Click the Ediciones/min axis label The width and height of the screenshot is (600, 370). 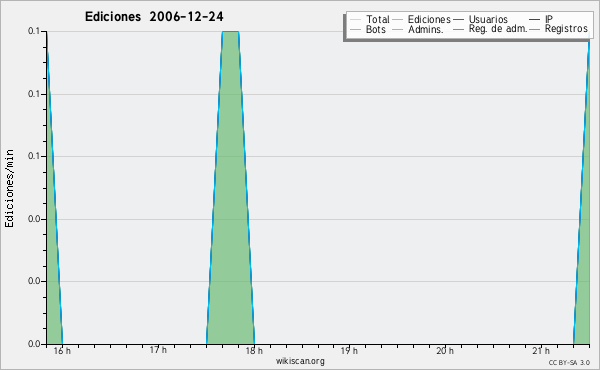click(x=9, y=188)
